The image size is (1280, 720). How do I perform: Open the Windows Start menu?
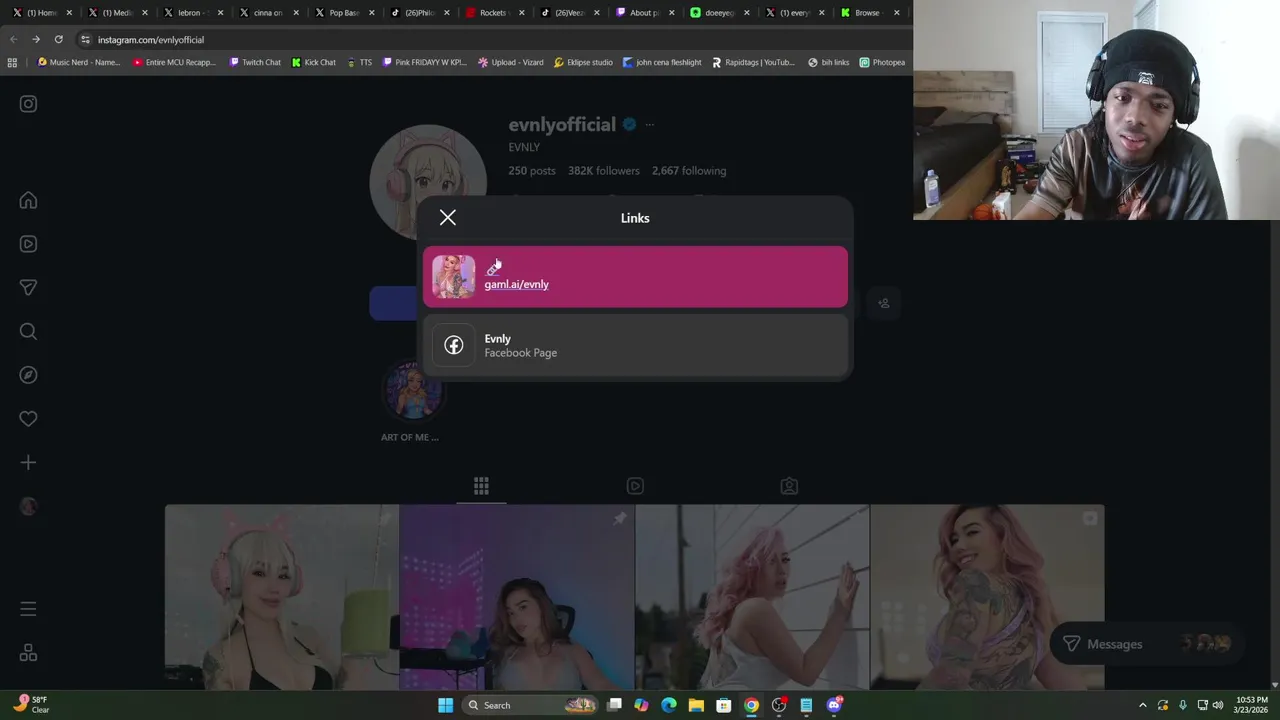(x=445, y=705)
